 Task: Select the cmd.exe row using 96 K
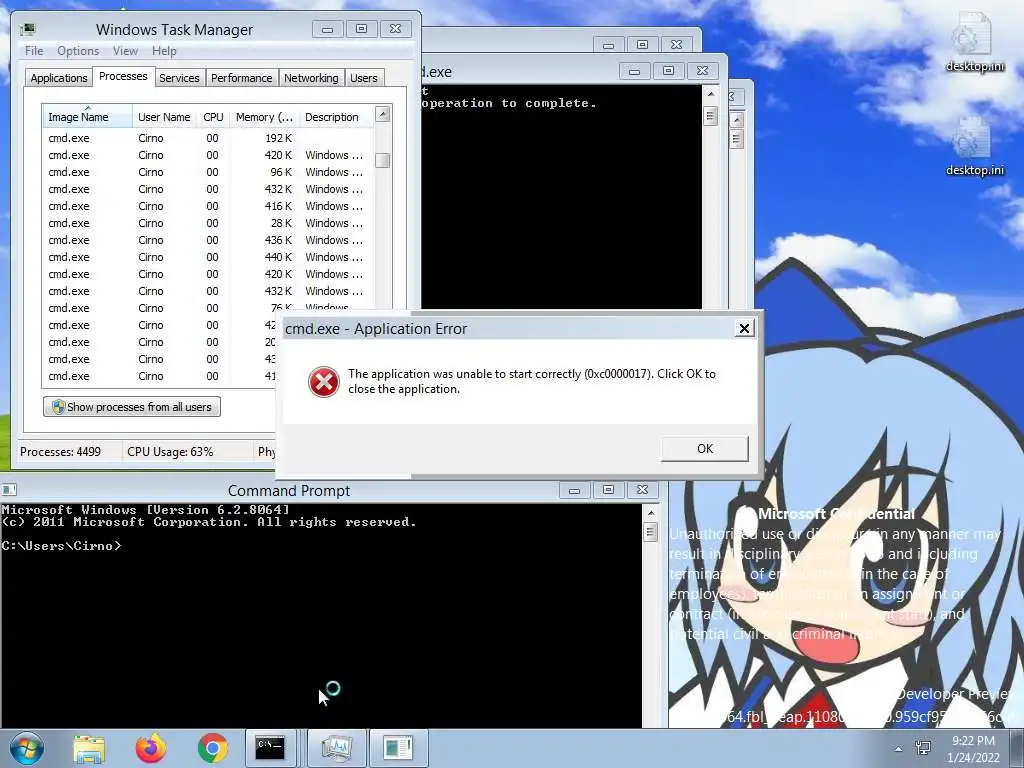[208, 172]
